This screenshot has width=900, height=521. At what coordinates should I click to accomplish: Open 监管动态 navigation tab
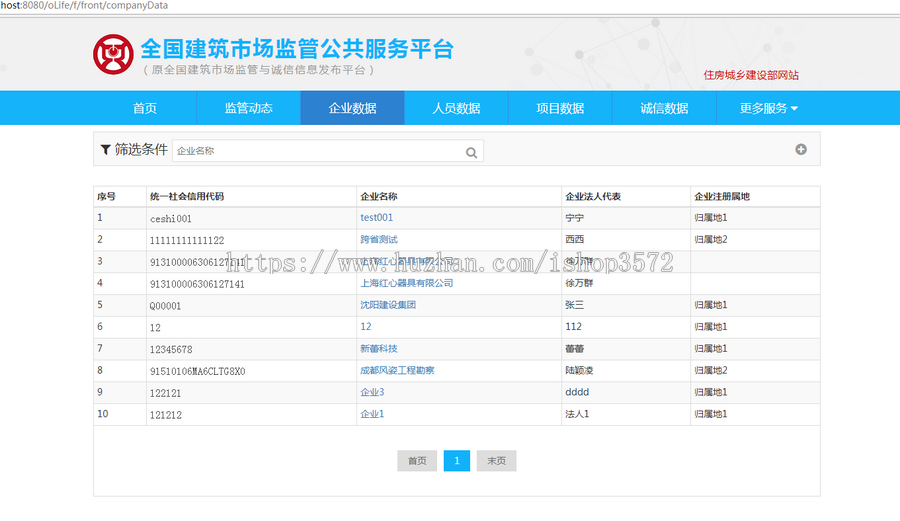249,108
